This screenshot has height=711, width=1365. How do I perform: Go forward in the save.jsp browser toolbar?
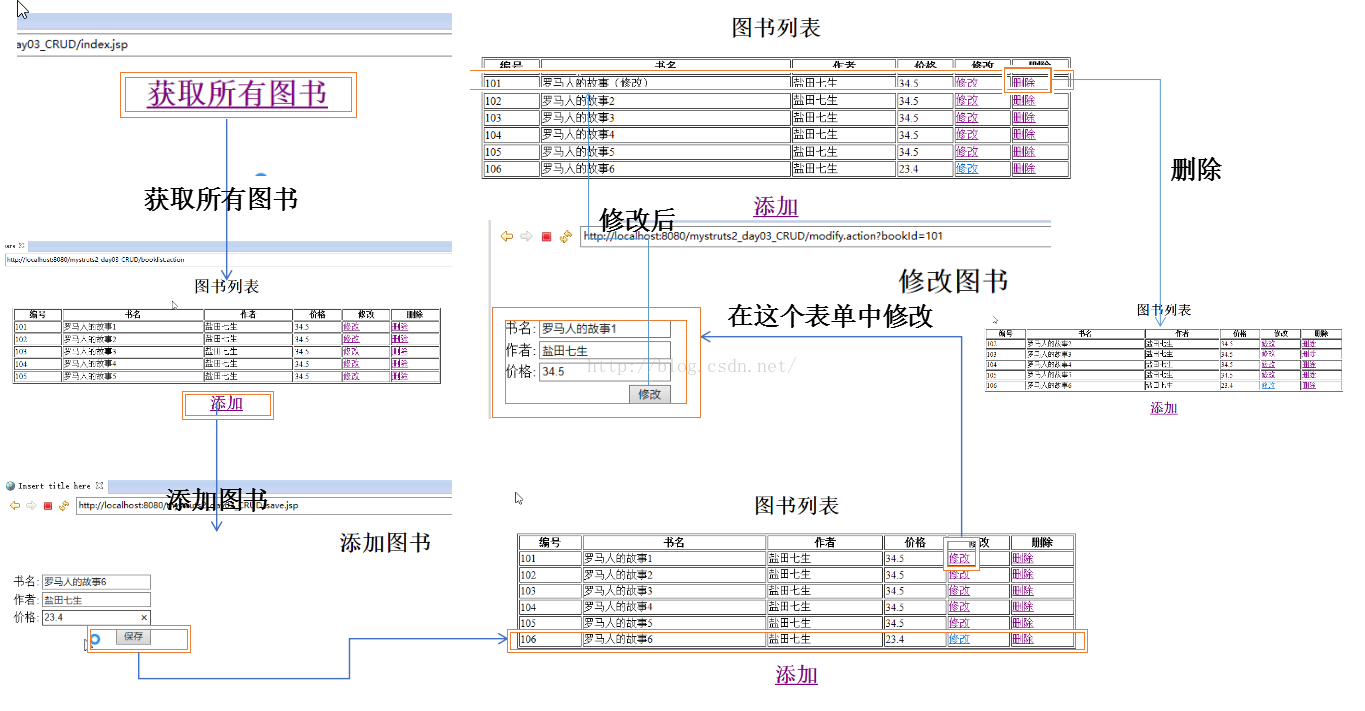pyautogui.click(x=31, y=505)
